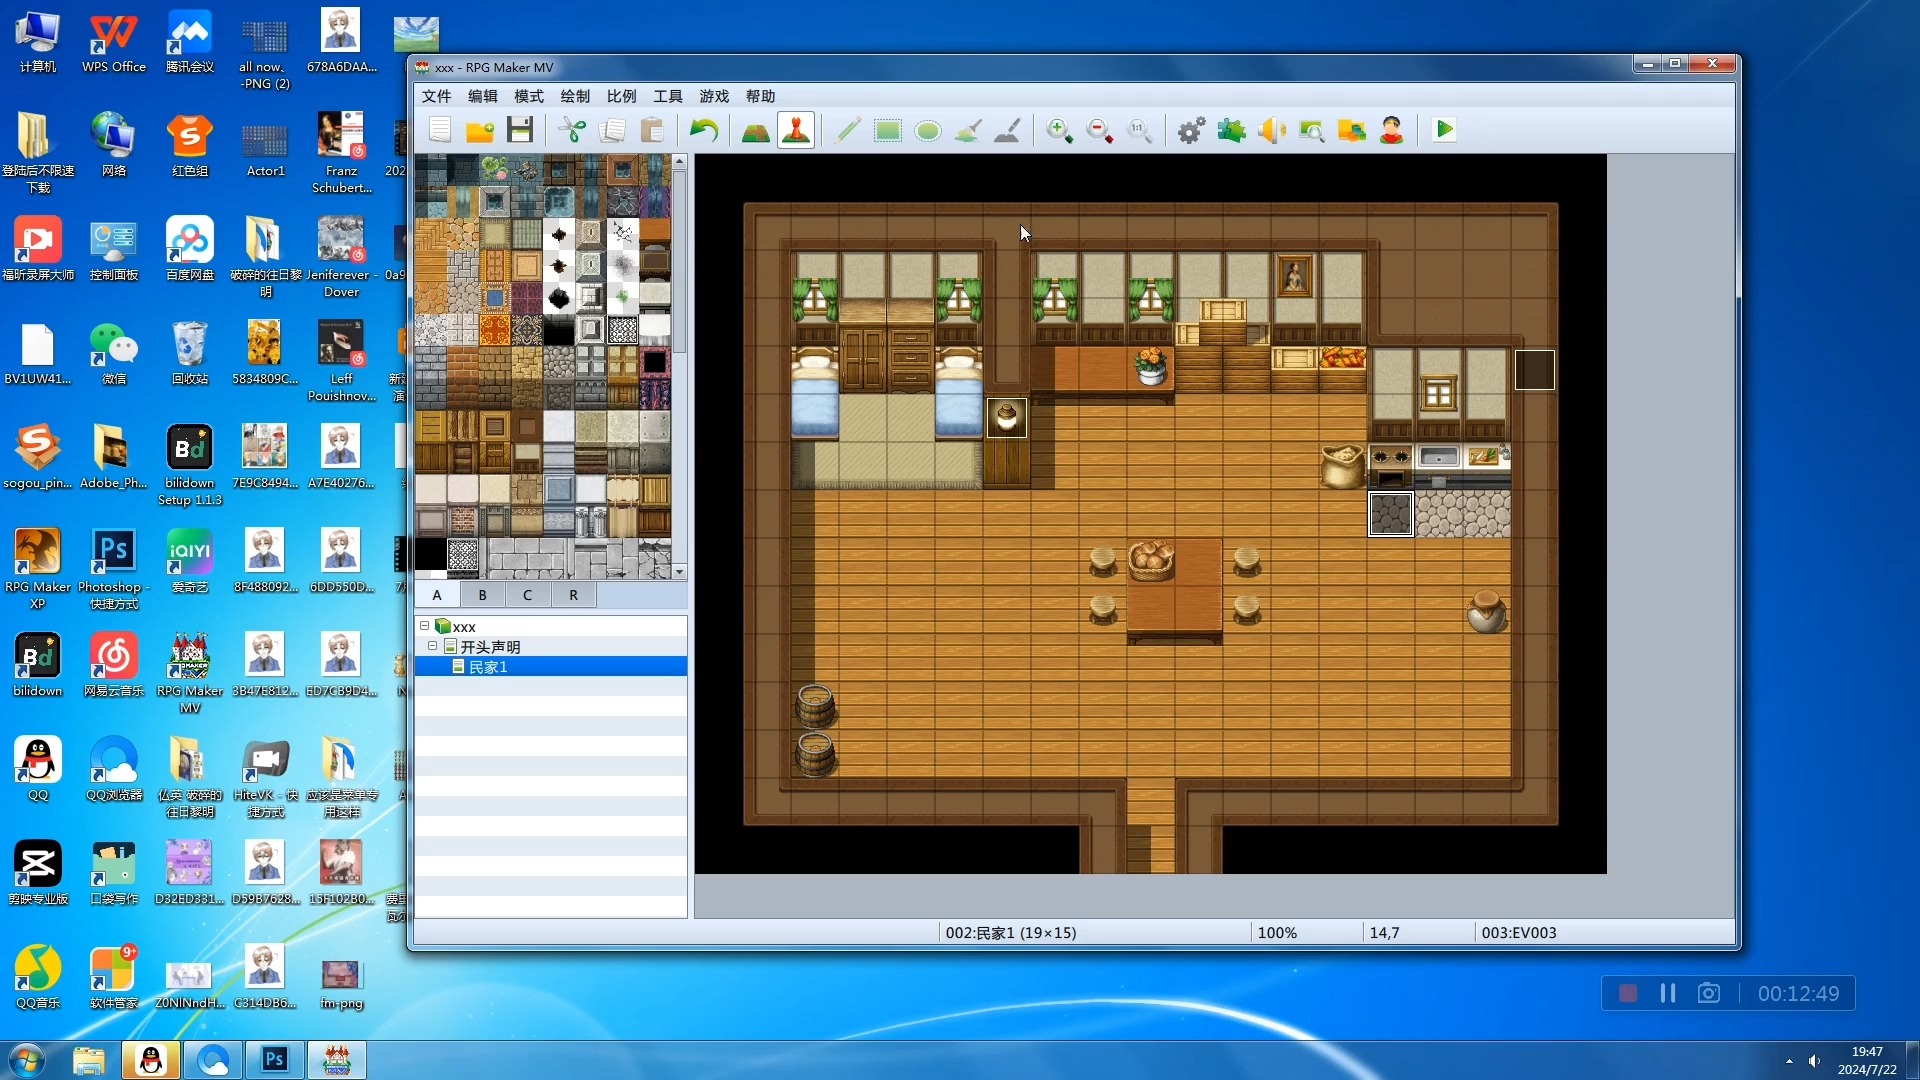This screenshot has width=1920, height=1080.
Task: Select the Rectangle drawing tool
Action: [x=888, y=130]
